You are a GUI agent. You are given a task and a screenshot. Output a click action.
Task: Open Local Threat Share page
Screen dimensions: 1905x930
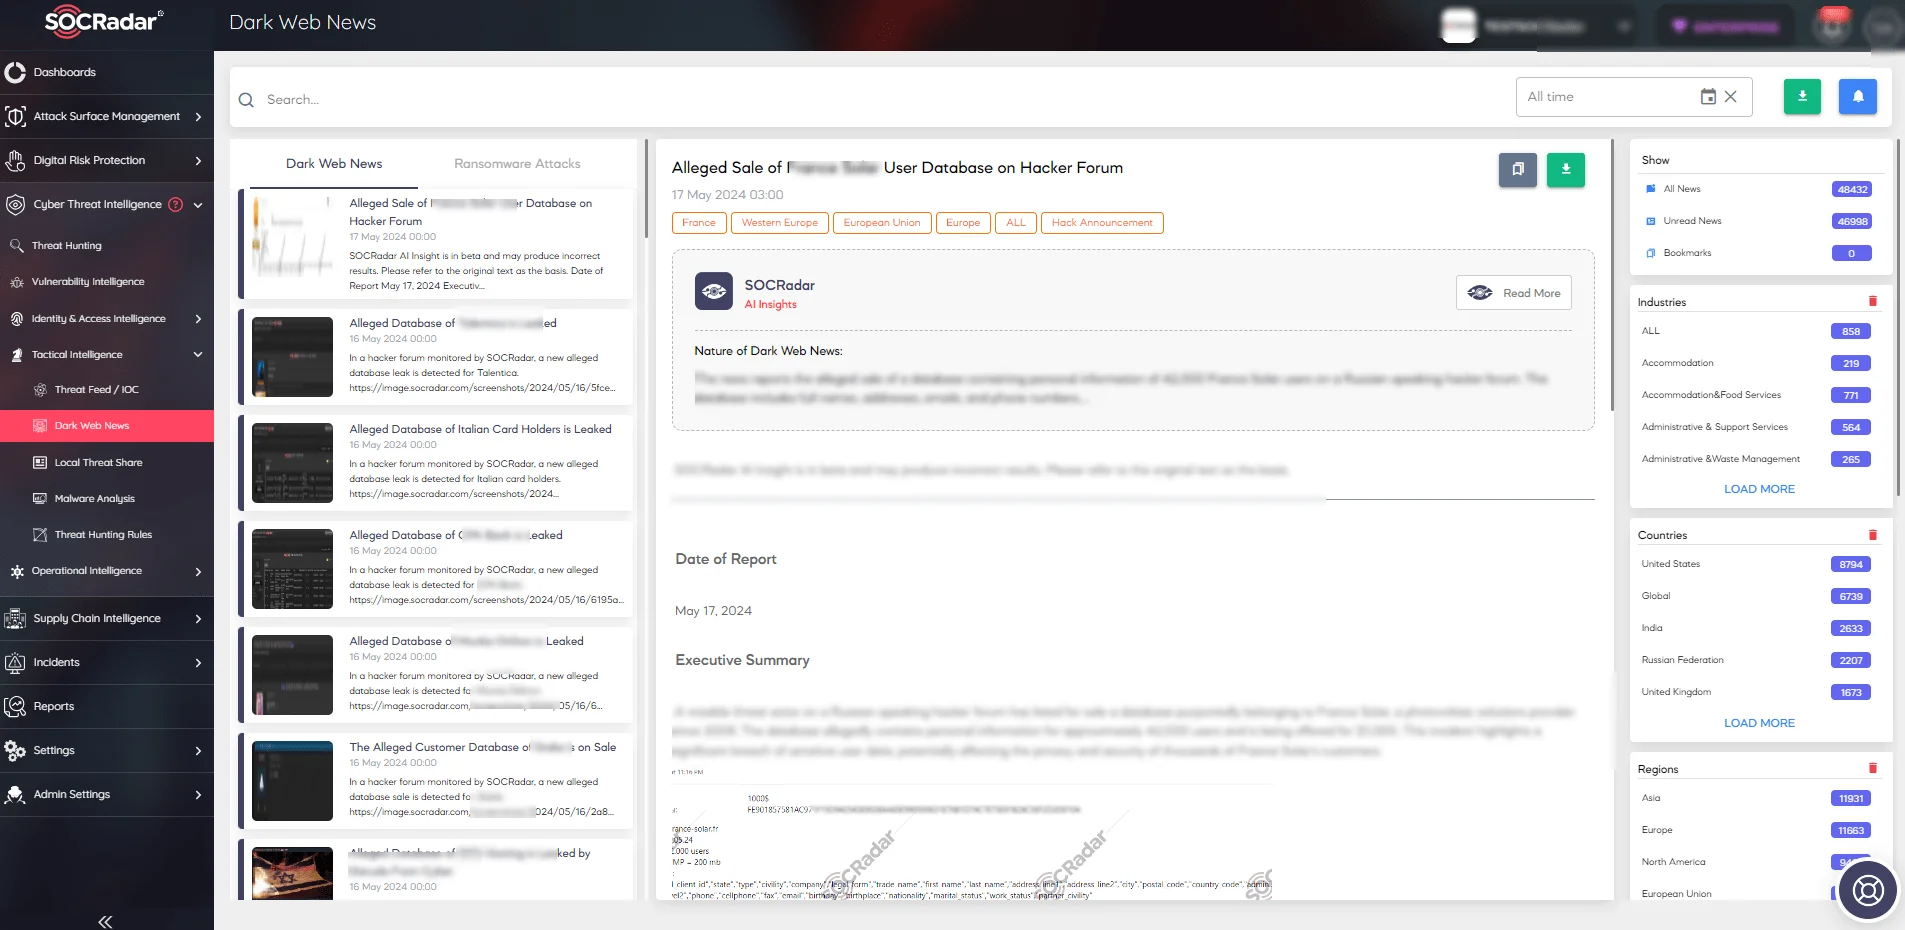click(98, 463)
